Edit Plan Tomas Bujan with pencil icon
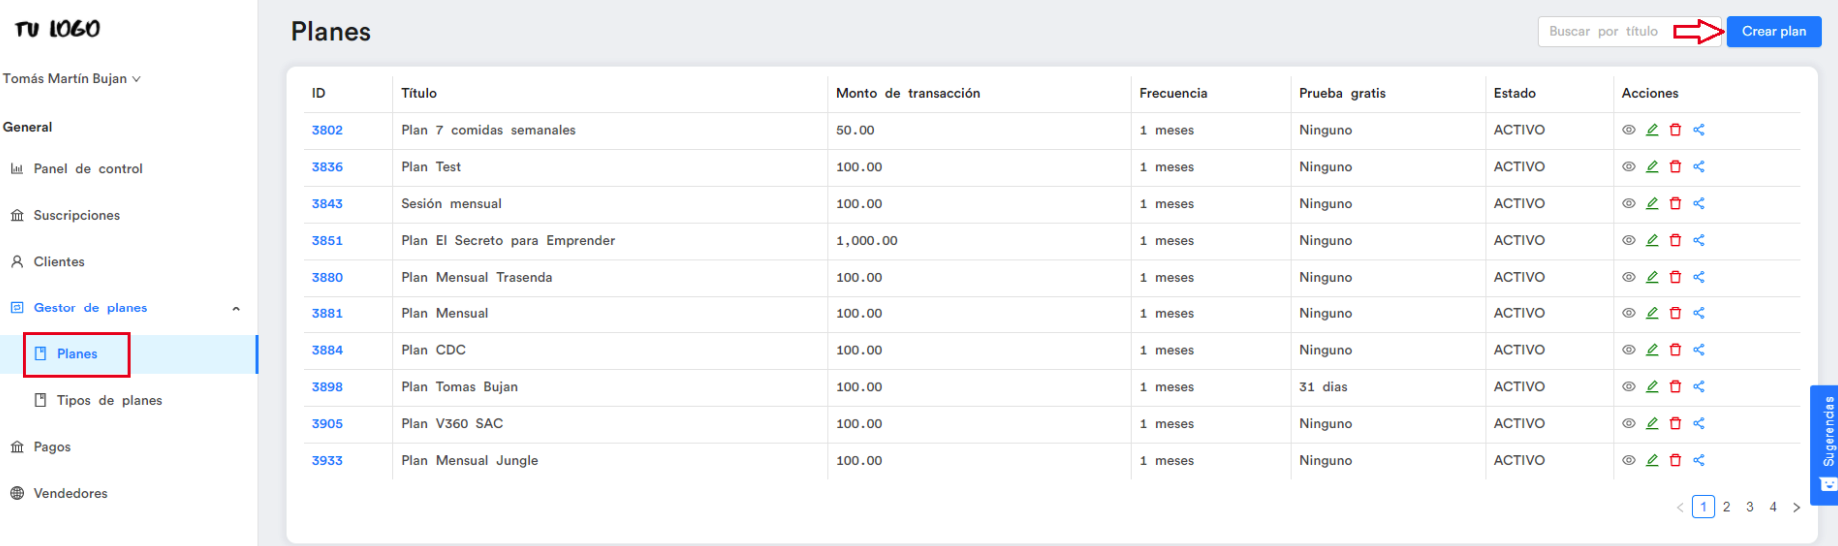Viewport: 1838px width, 546px height. tap(1652, 387)
